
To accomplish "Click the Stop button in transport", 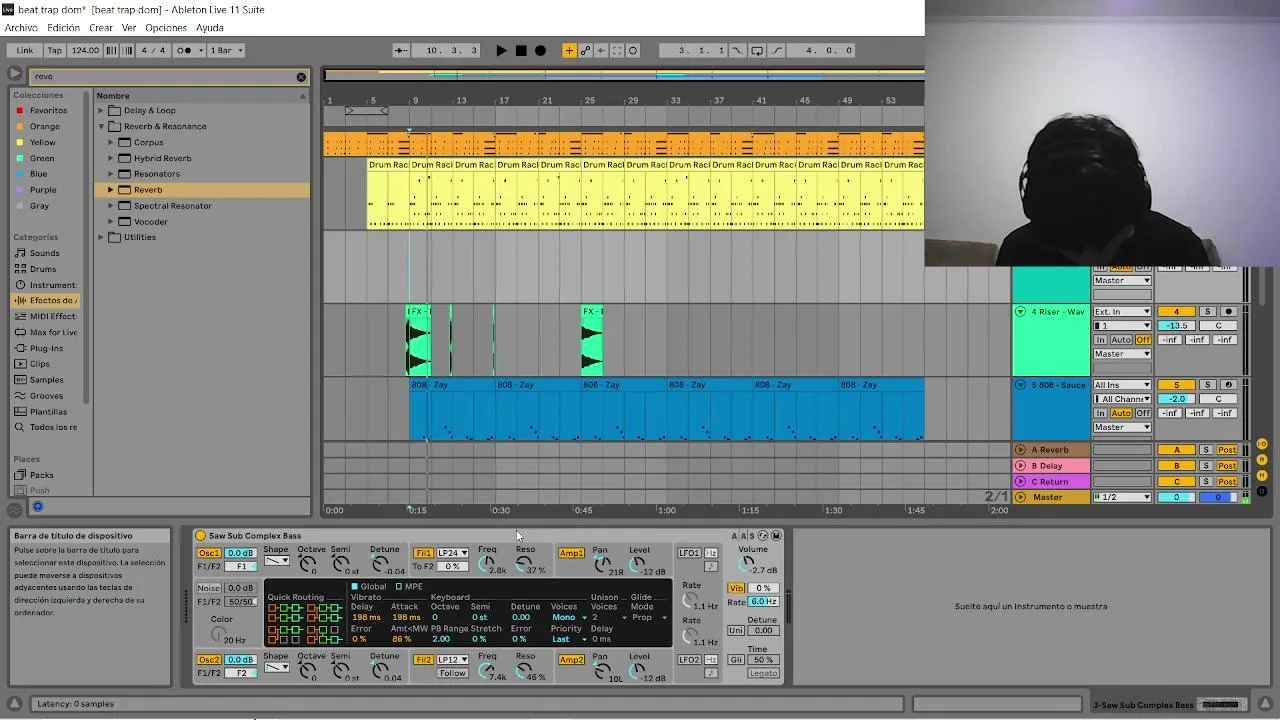I will pyautogui.click(x=521, y=50).
